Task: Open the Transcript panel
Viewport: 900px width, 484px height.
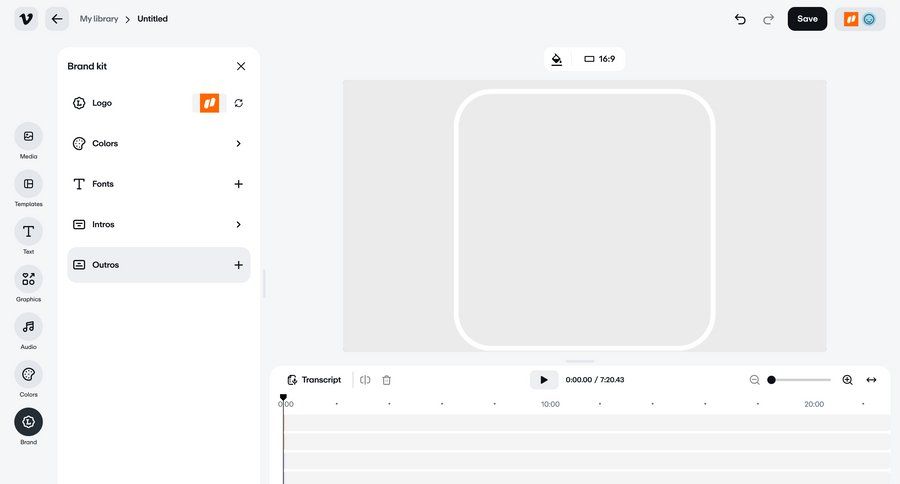Action: coord(313,380)
